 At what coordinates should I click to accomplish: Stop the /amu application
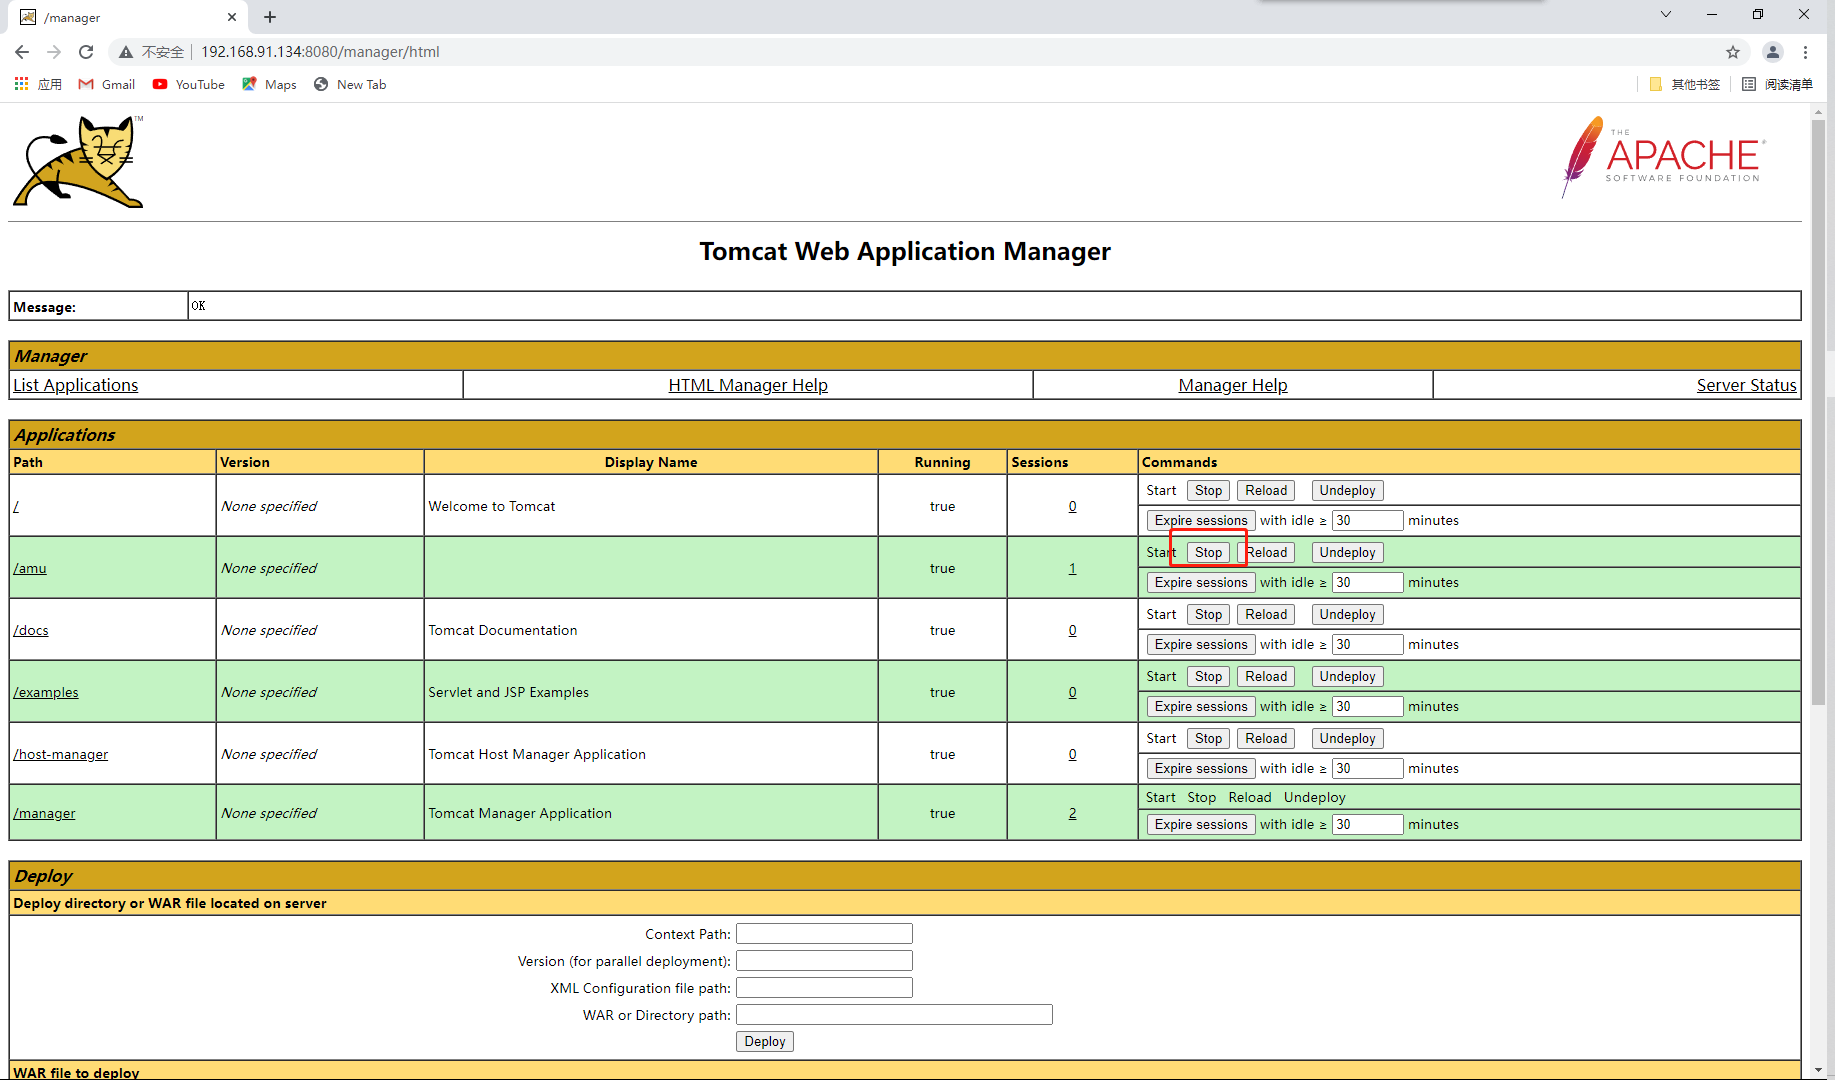(1208, 552)
